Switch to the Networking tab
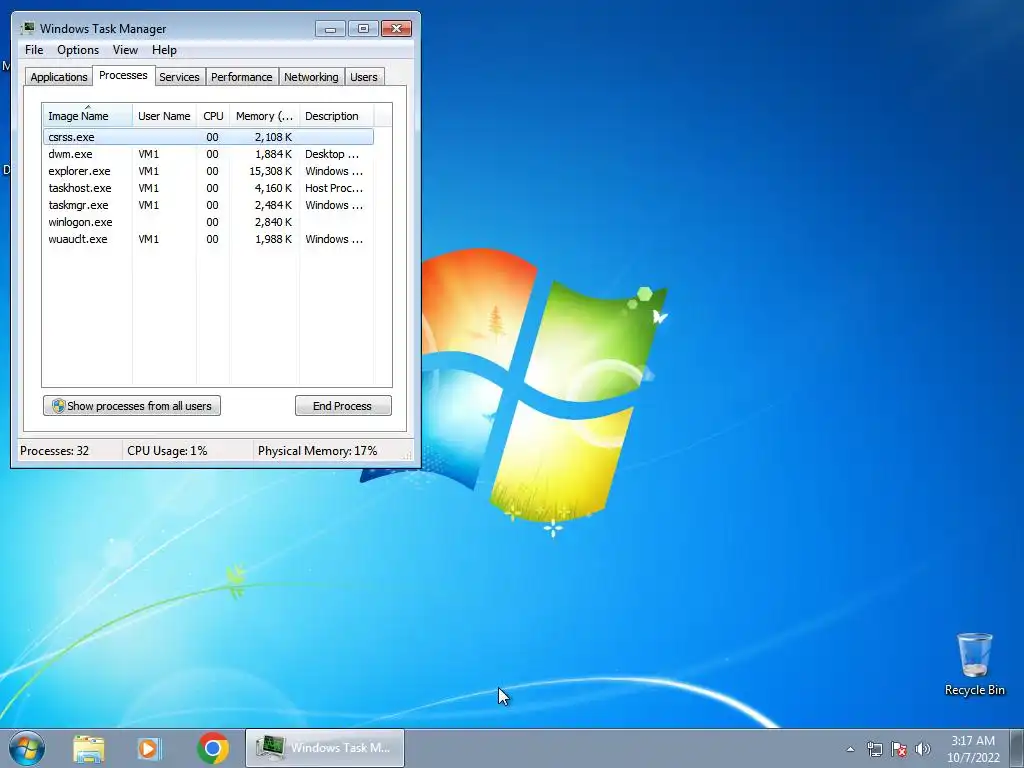 (x=312, y=77)
